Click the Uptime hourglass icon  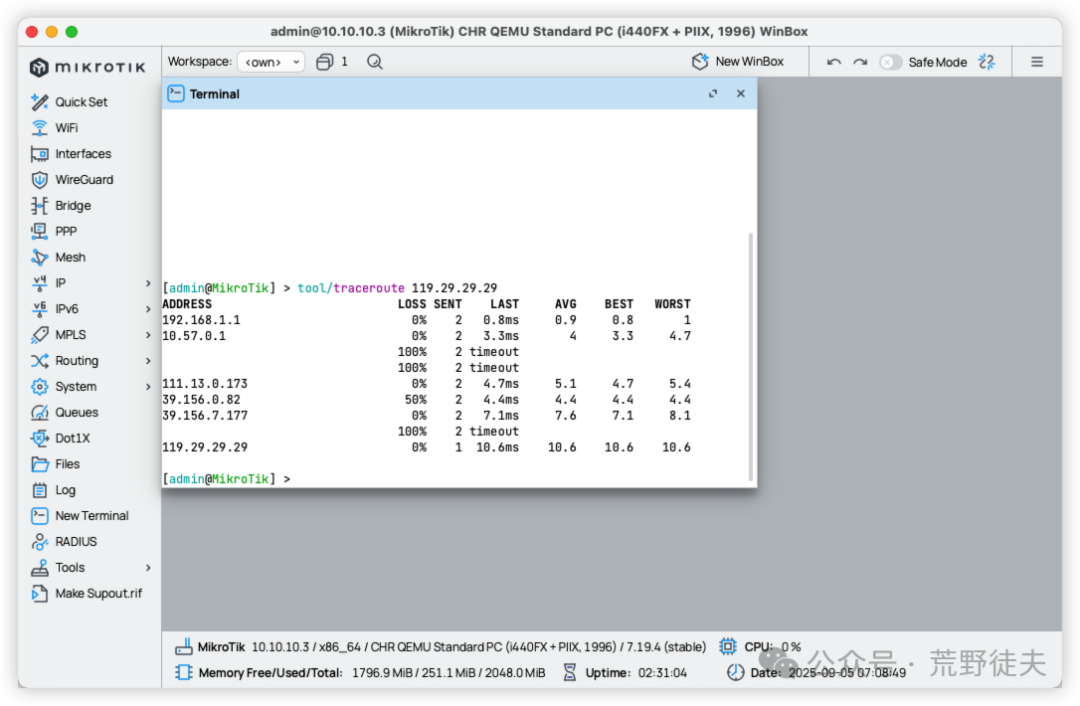point(570,672)
